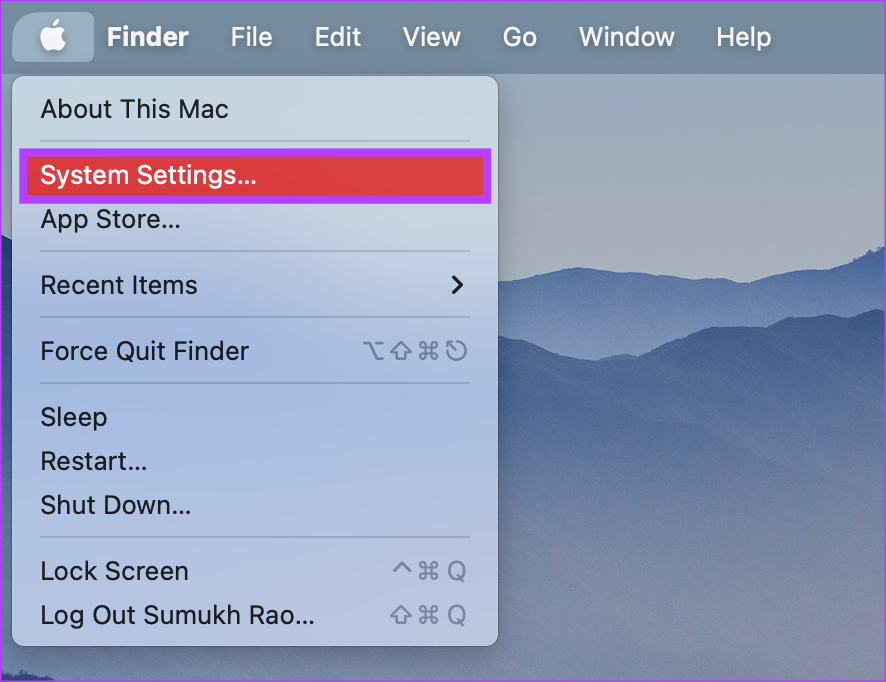The width and height of the screenshot is (886, 682).
Task: Open the Finder menu
Action: [x=147, y=37]
